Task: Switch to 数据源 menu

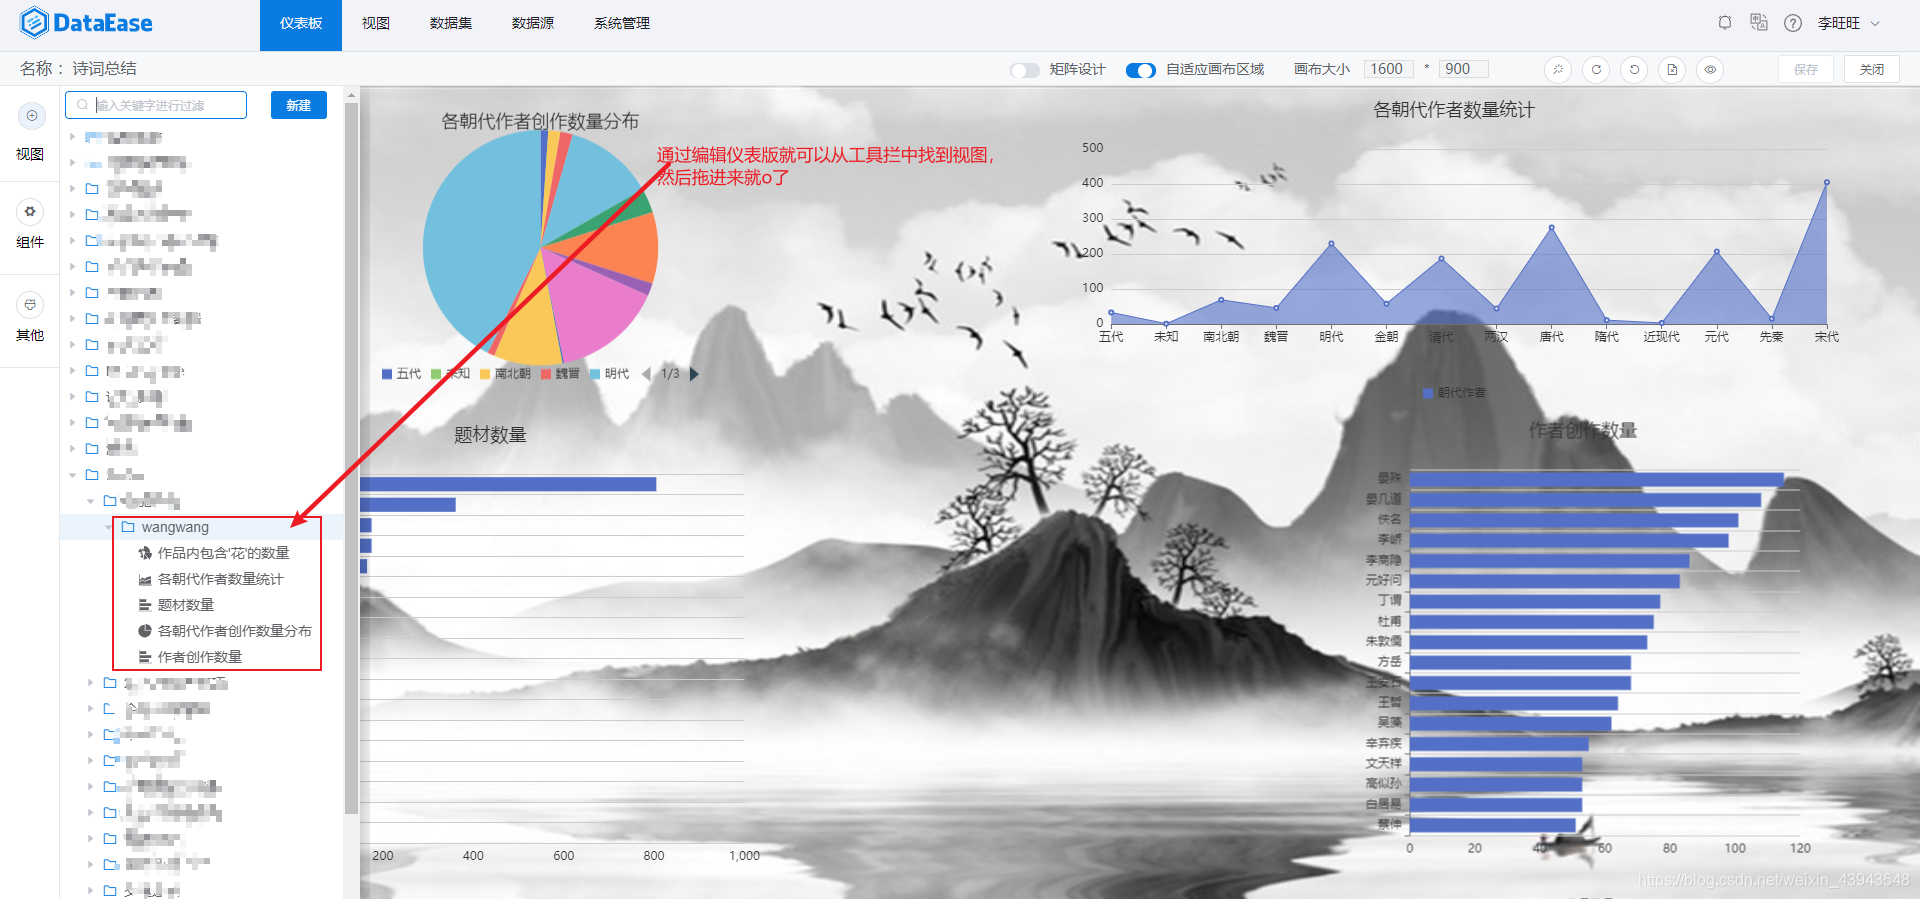Action: (533, 23)
